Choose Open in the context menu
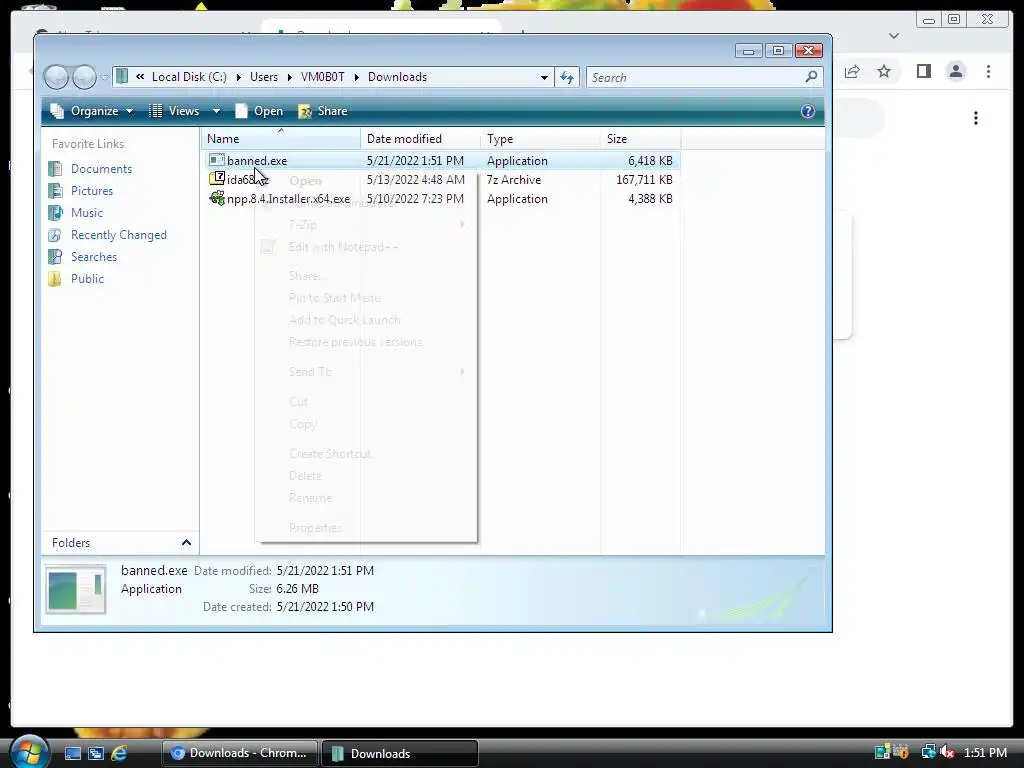This screenshot has height=768, width=1024. click(306, 181)
